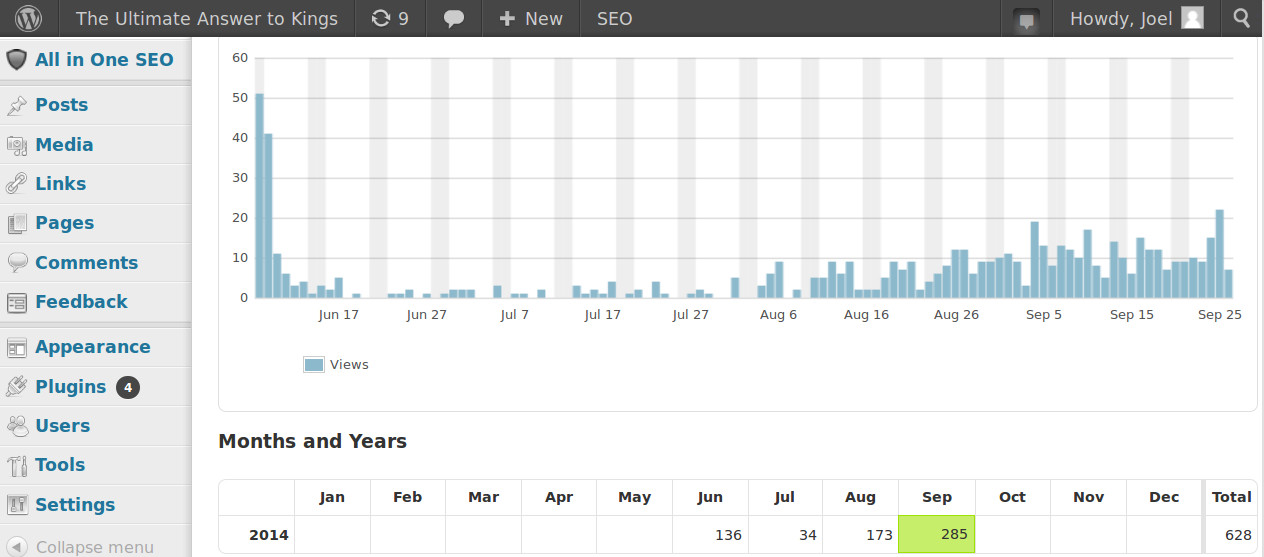
Task: Click the WordPress logo icon
Action: (29, 18)
